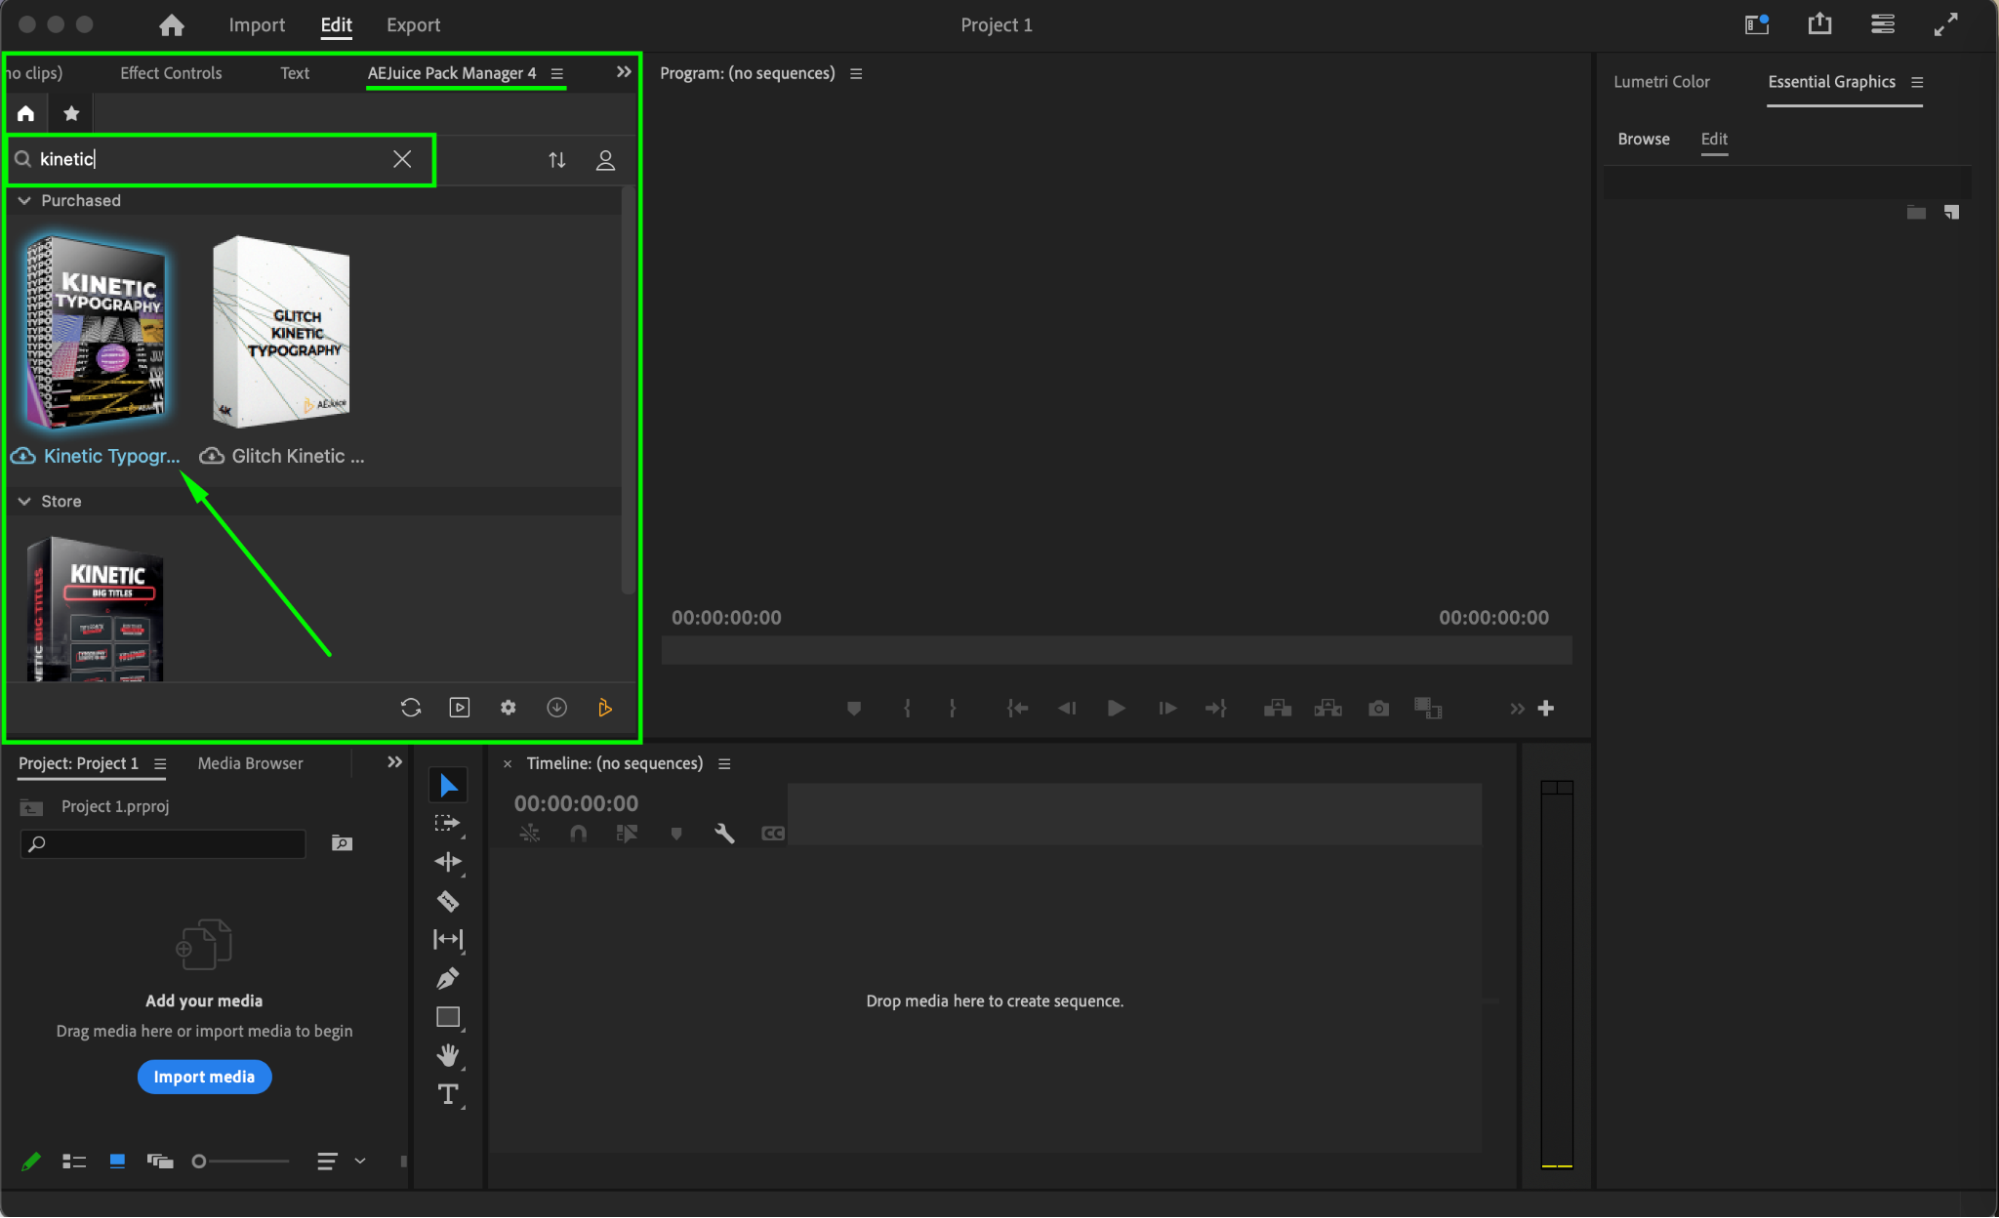Click the Export Frame camera icon
Image resolution: width=1999 pixels, height=1218 pixels.
click(x=1378, y=708)
